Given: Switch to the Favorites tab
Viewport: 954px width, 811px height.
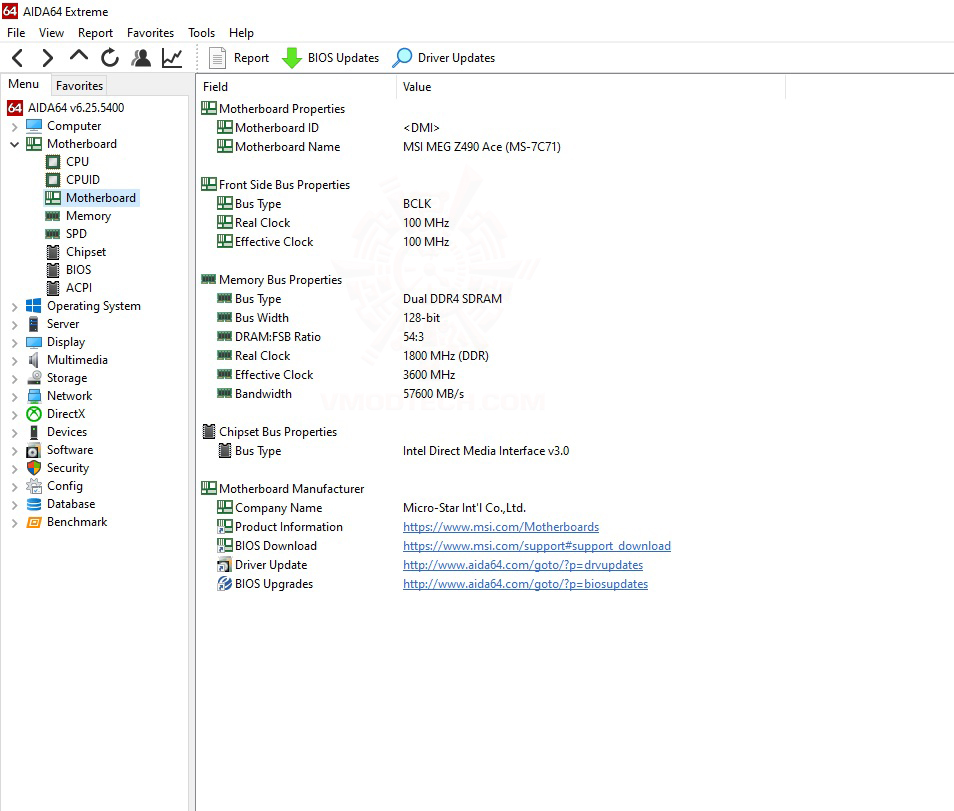Looking at the screenshot, I should click(79, 86).
